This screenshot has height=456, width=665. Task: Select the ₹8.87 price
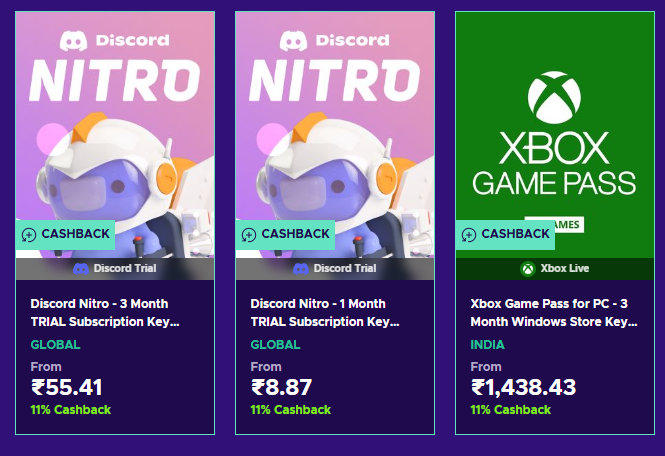[281, 387]
